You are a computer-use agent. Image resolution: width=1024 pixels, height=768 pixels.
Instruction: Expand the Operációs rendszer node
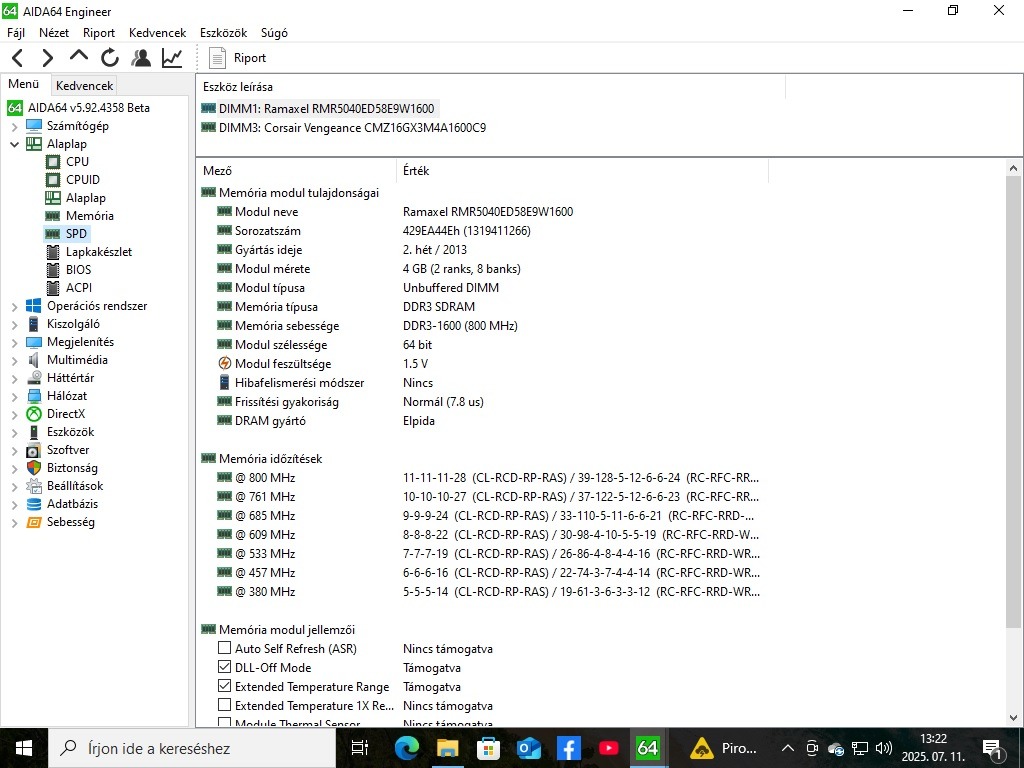[x=14, y=306]
